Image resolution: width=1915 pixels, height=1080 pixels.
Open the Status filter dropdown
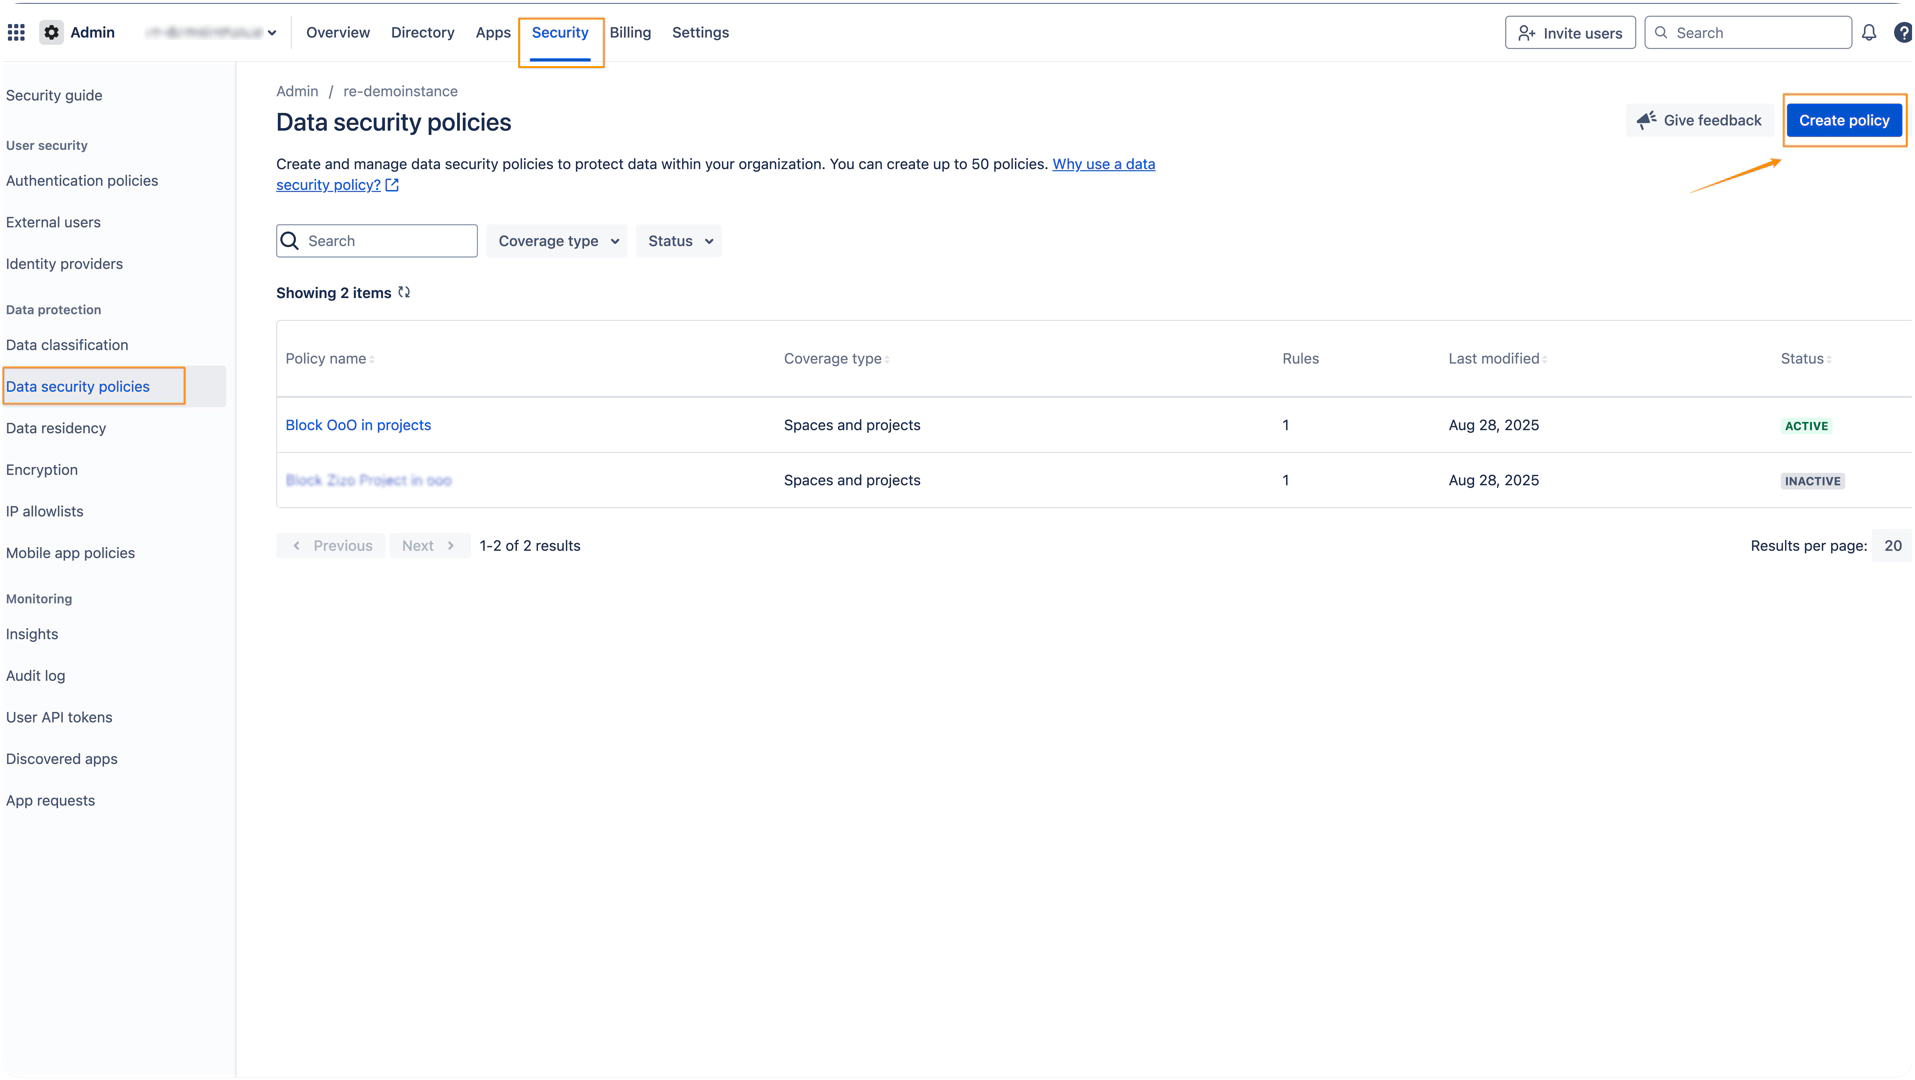[679, 241]
